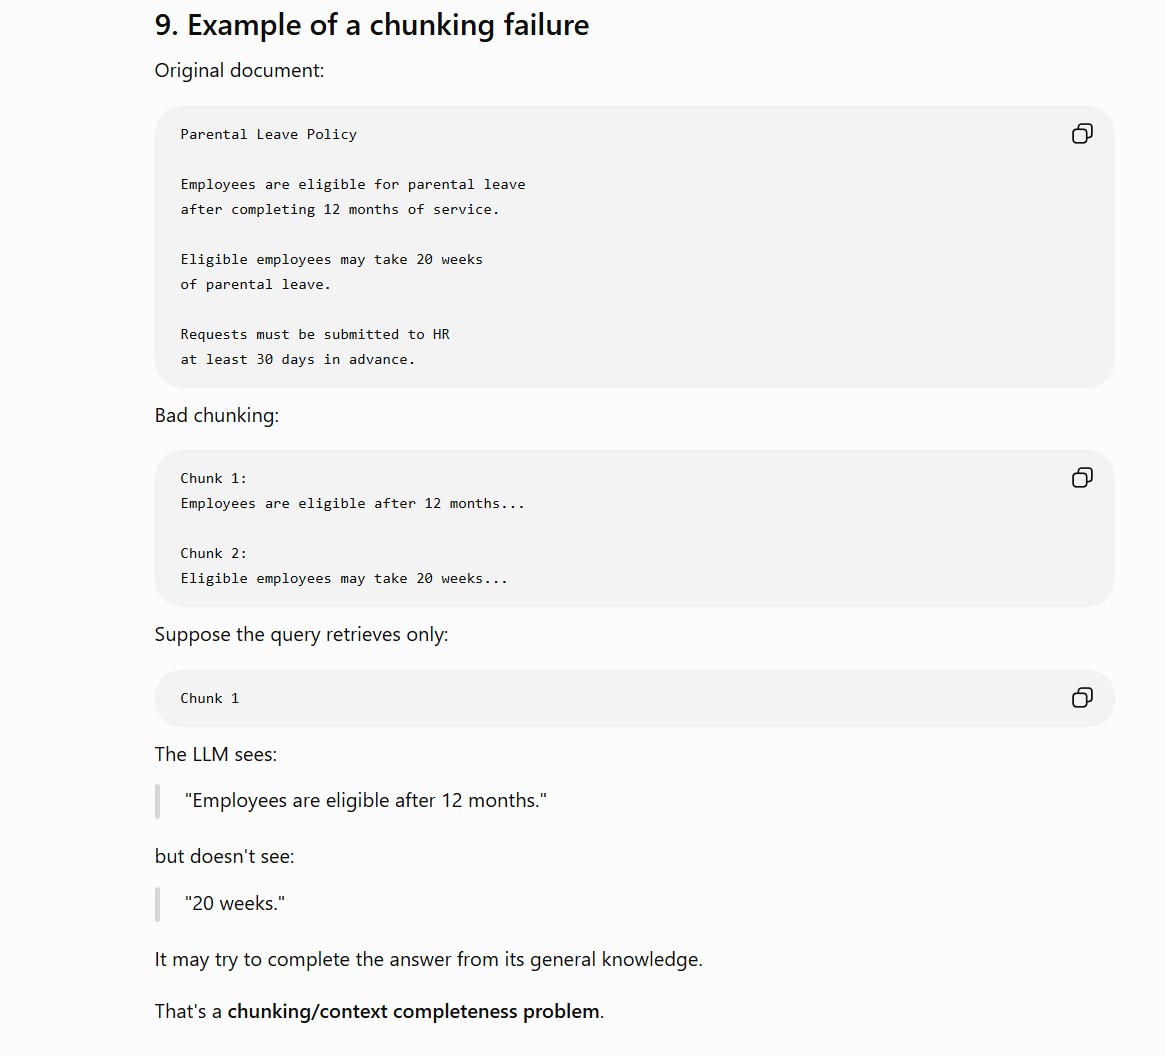Copy the Parental Leave Policy code block
This screenshot has height=1056, width=1166.
click(1082, 134)
